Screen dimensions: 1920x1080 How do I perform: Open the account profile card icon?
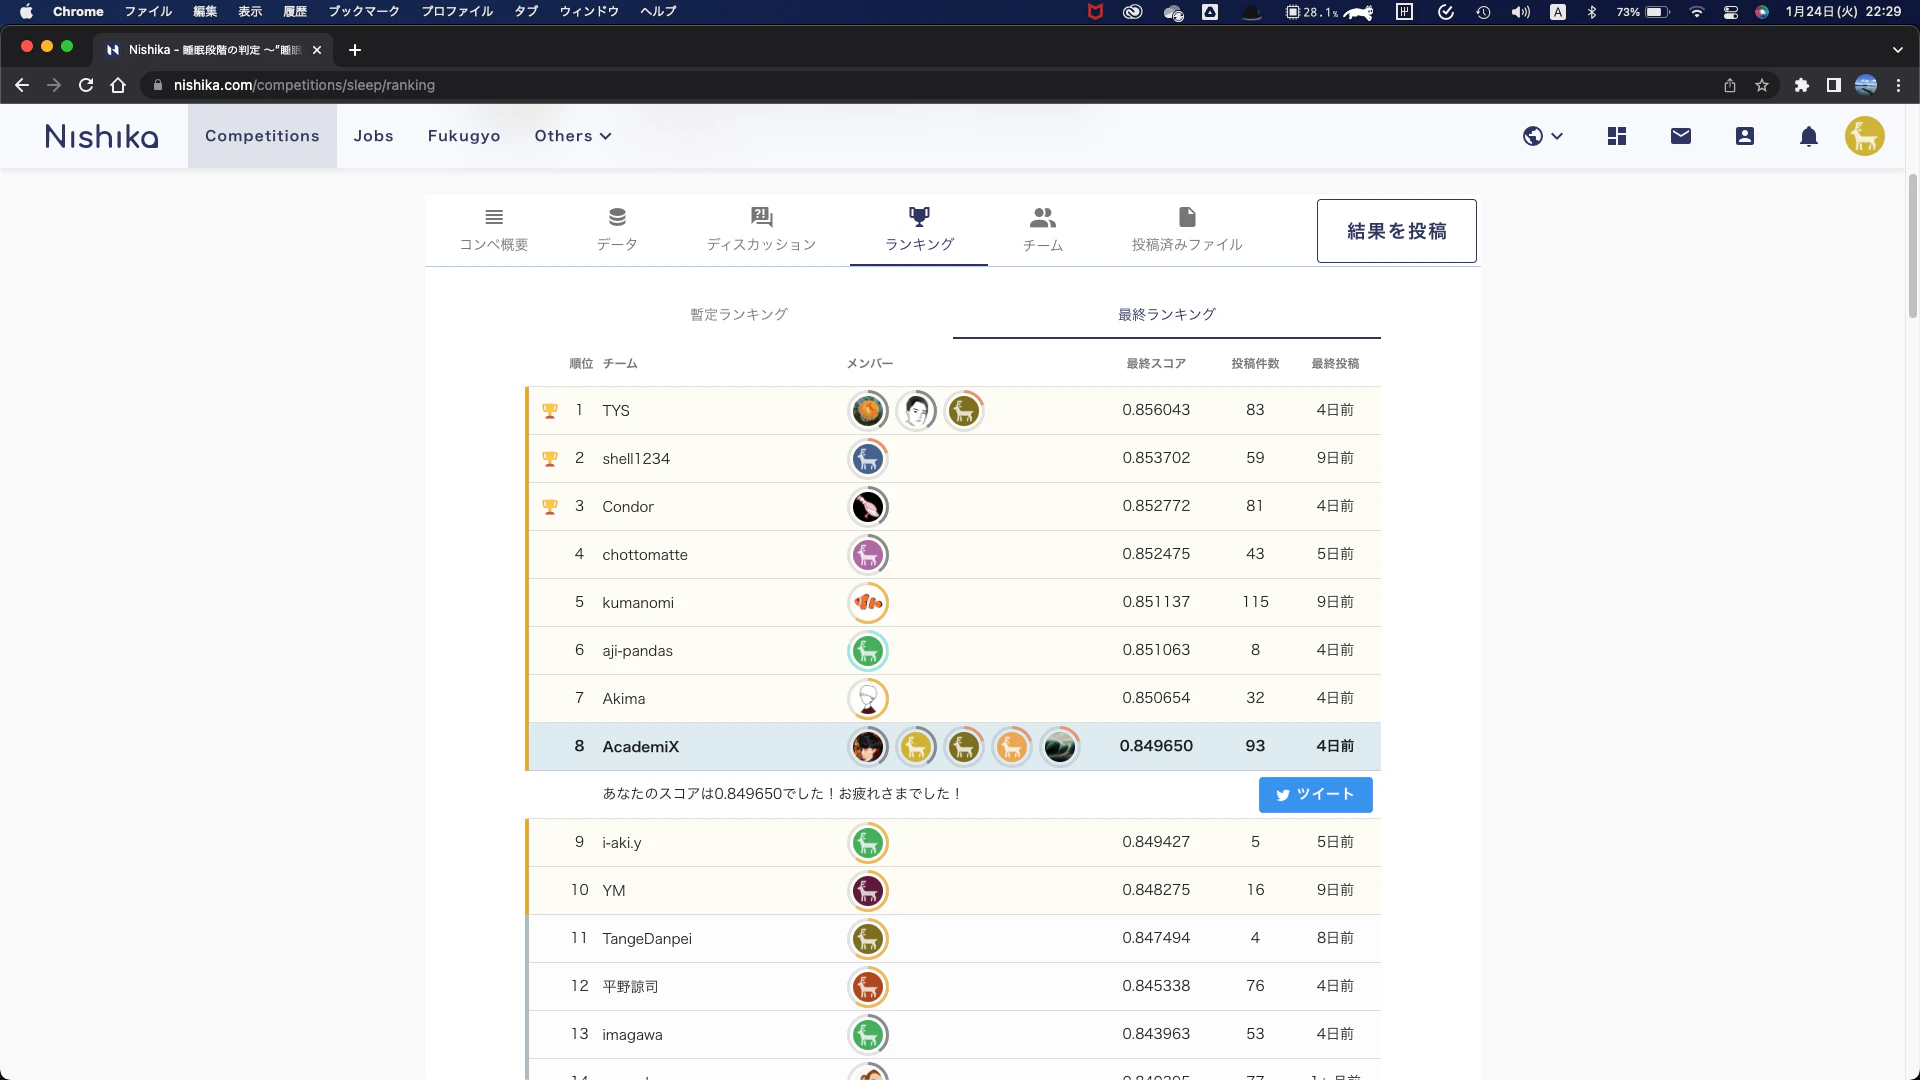[1745, 136]
